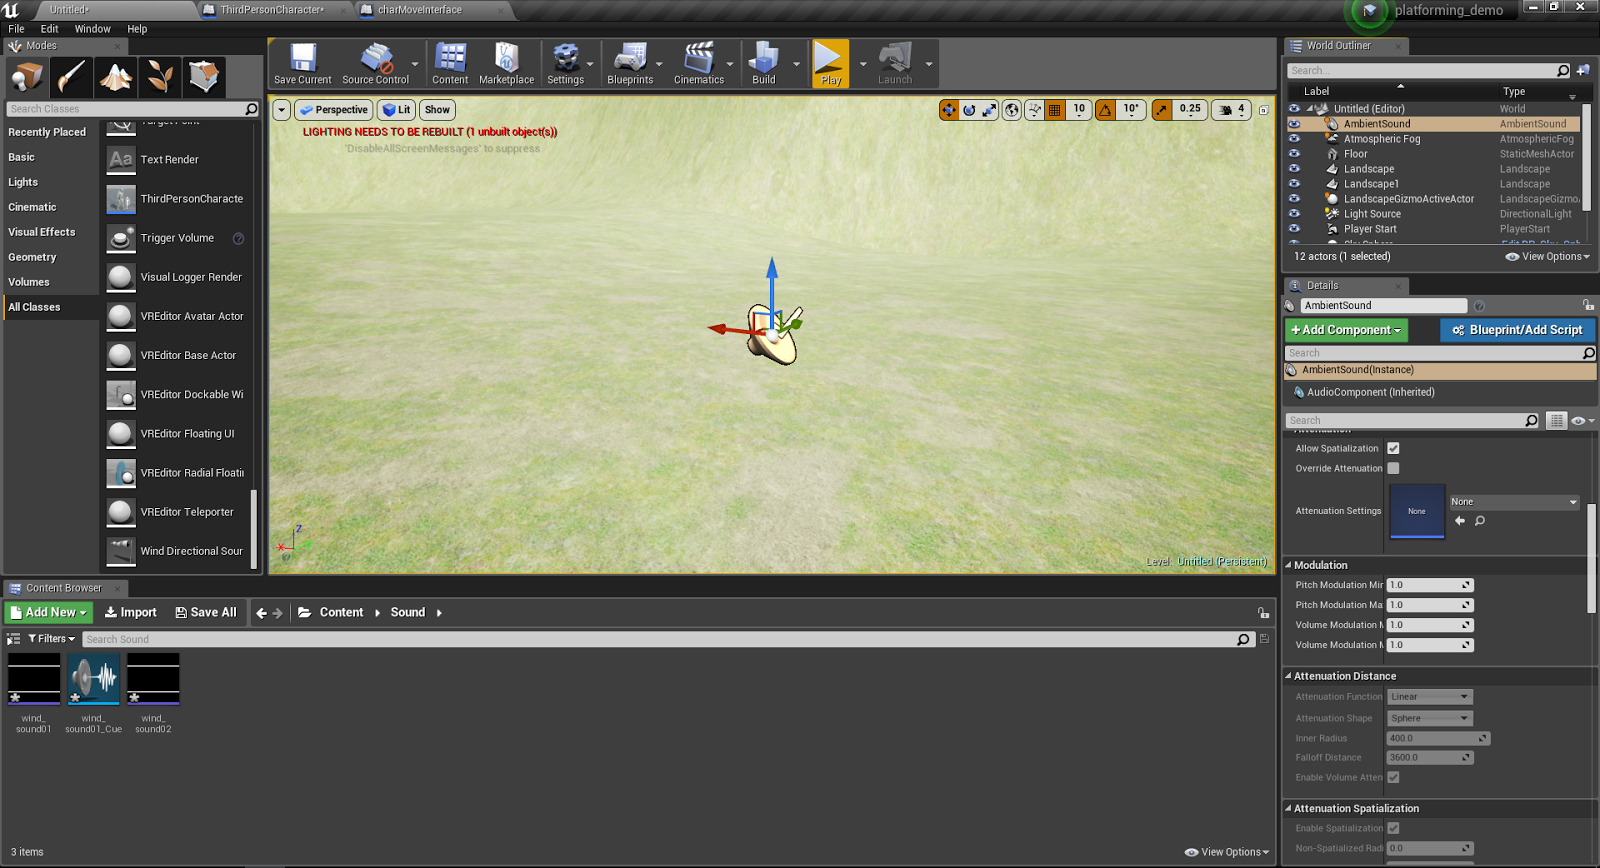Switch to ThirdPersonCharacter tab
The image size is (1600, 868).
(x=272, y=10)
